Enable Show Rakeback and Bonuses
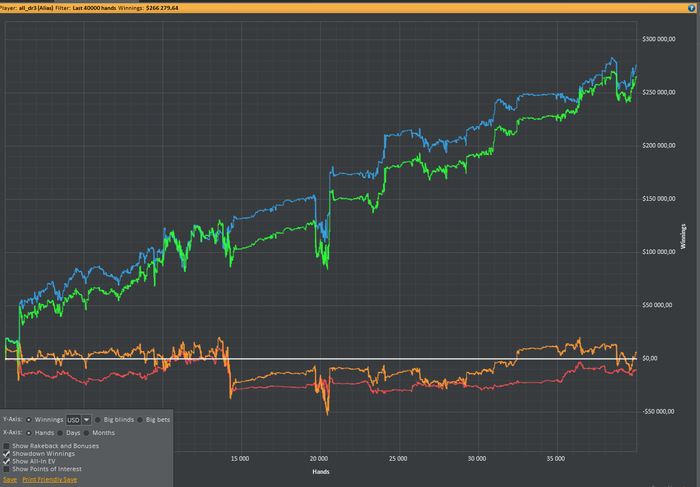 (6, 446)
